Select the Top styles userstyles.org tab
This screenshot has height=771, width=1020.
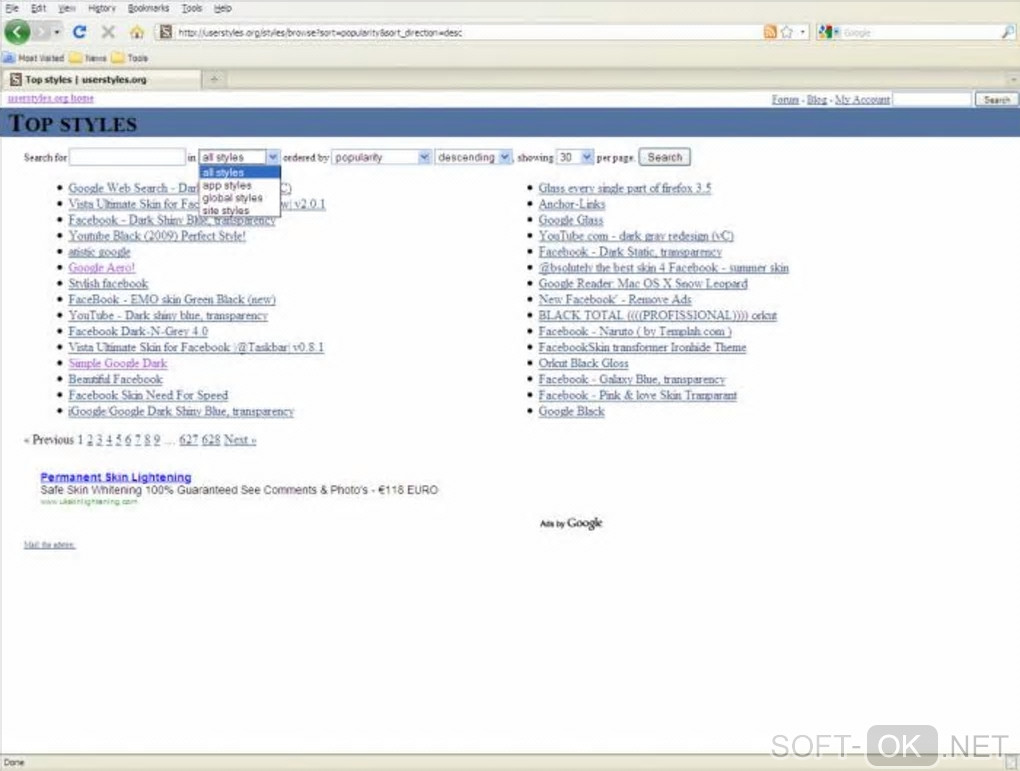101,79
